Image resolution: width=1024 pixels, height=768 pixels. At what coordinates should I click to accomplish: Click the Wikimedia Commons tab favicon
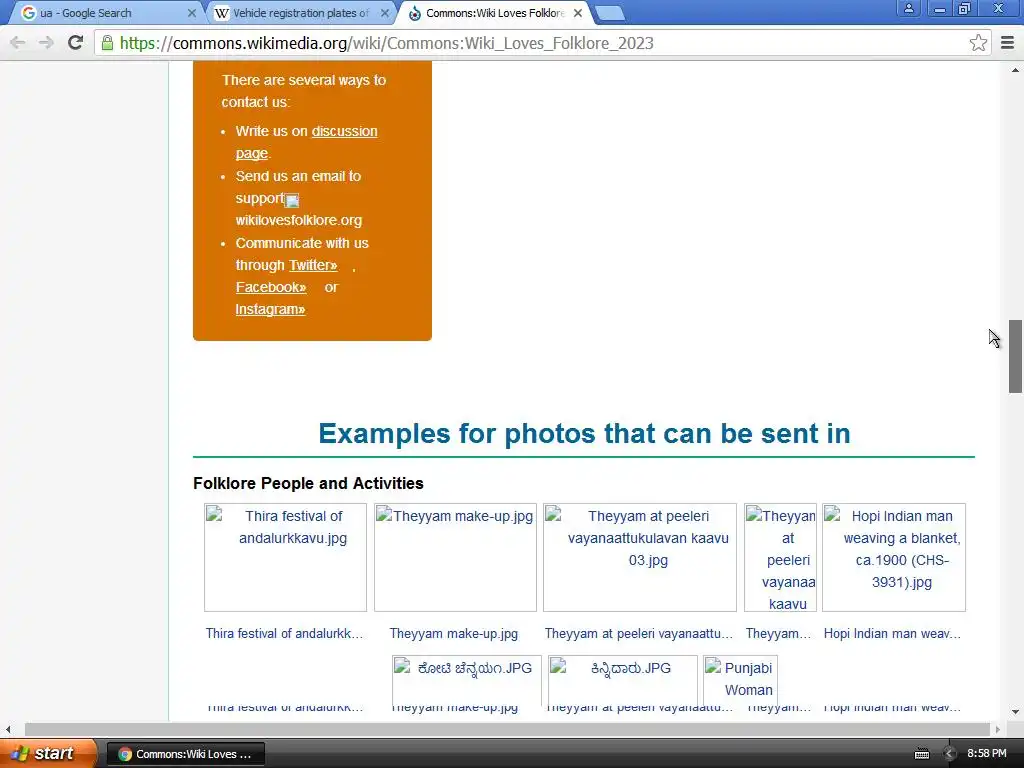point(415,13)
